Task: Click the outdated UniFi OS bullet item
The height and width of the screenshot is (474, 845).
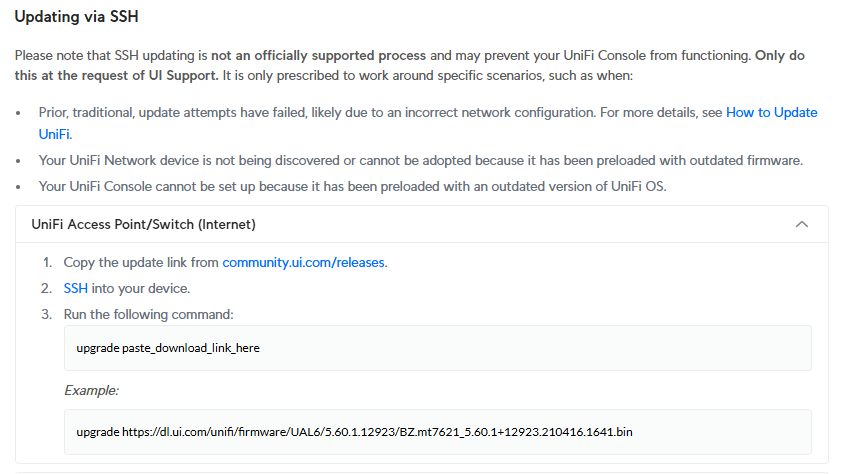Action: pos(352,186)
